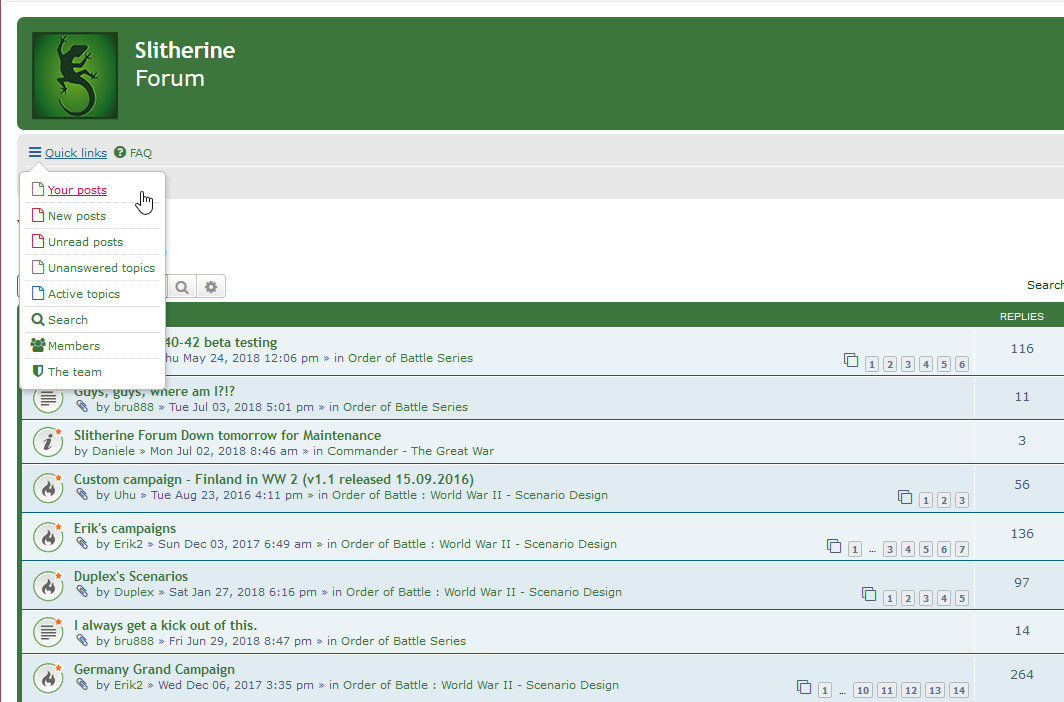The image size is (1064, 702).
Task: Click attachment paperclip on Duplex's Scenarios row
Action: click(x=82, y=591)
